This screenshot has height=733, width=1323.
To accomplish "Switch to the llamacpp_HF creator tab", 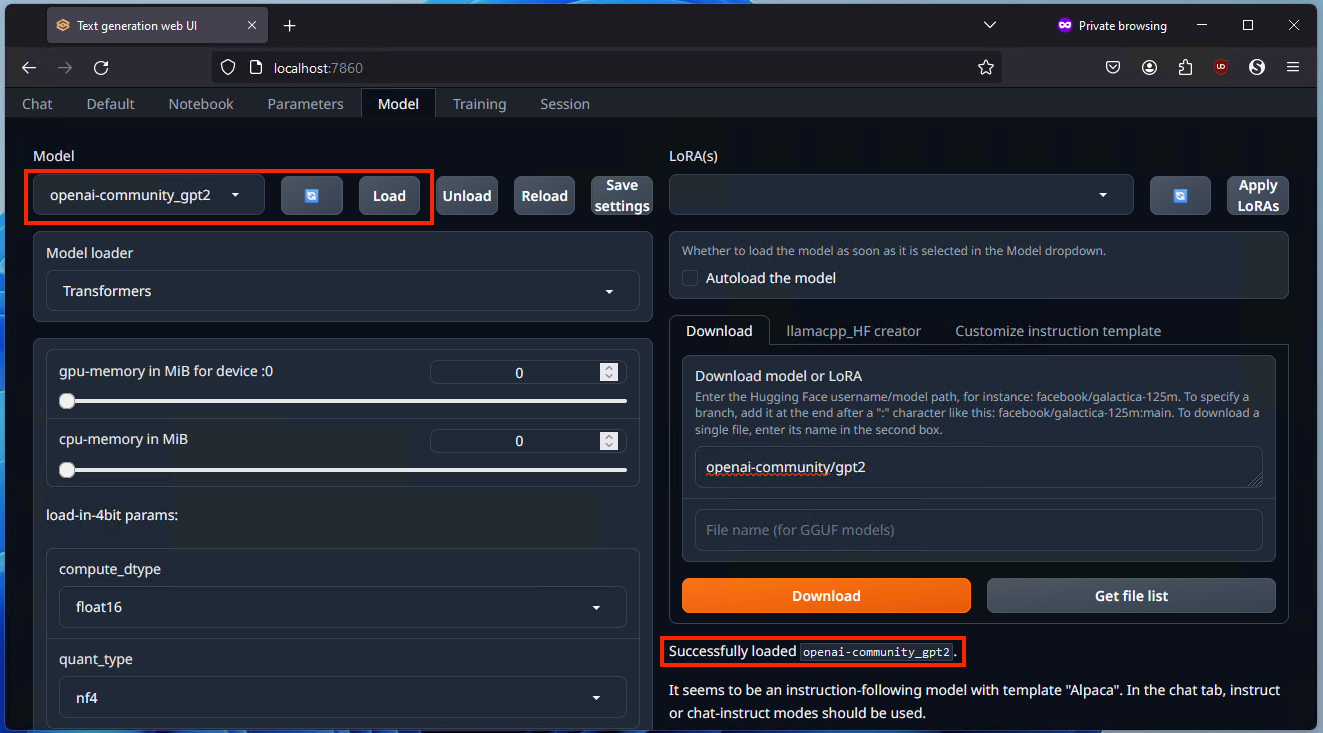I will click(854, 331).
